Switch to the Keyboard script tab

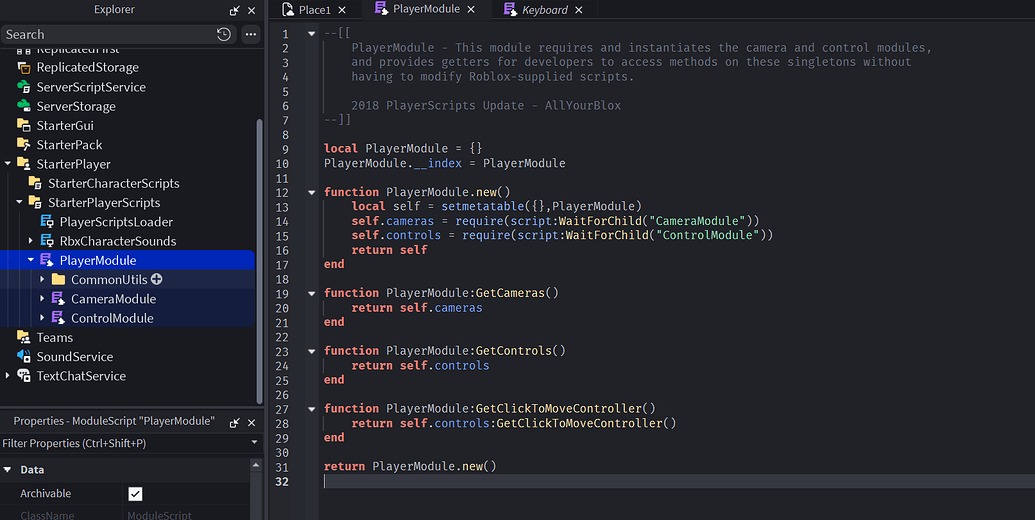click(x=544, y=9)
